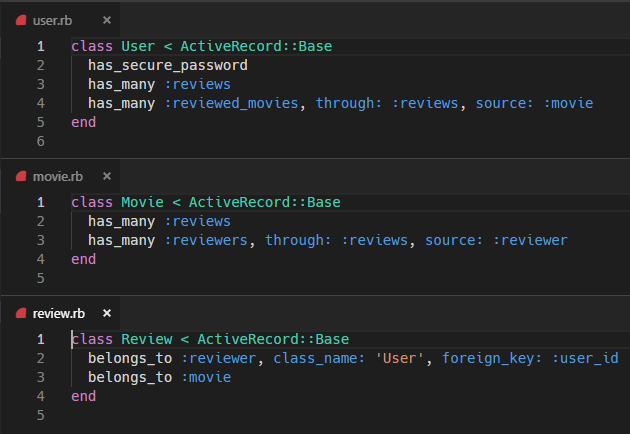Click ':reviewer' symbol on review.rb line 2
This screenshot has height=434, width=630.
point(219,358)
